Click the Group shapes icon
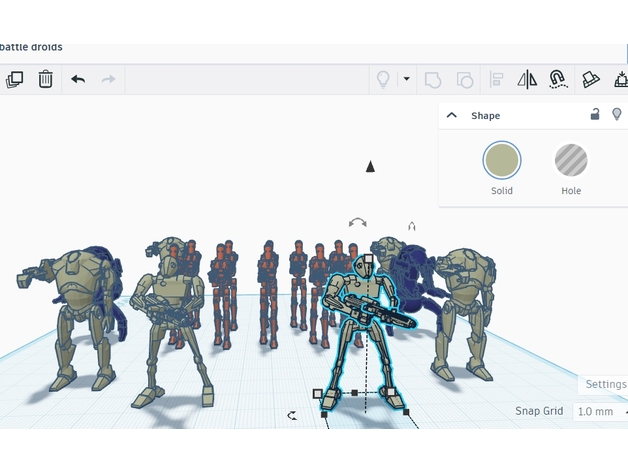 pos(433,79)
